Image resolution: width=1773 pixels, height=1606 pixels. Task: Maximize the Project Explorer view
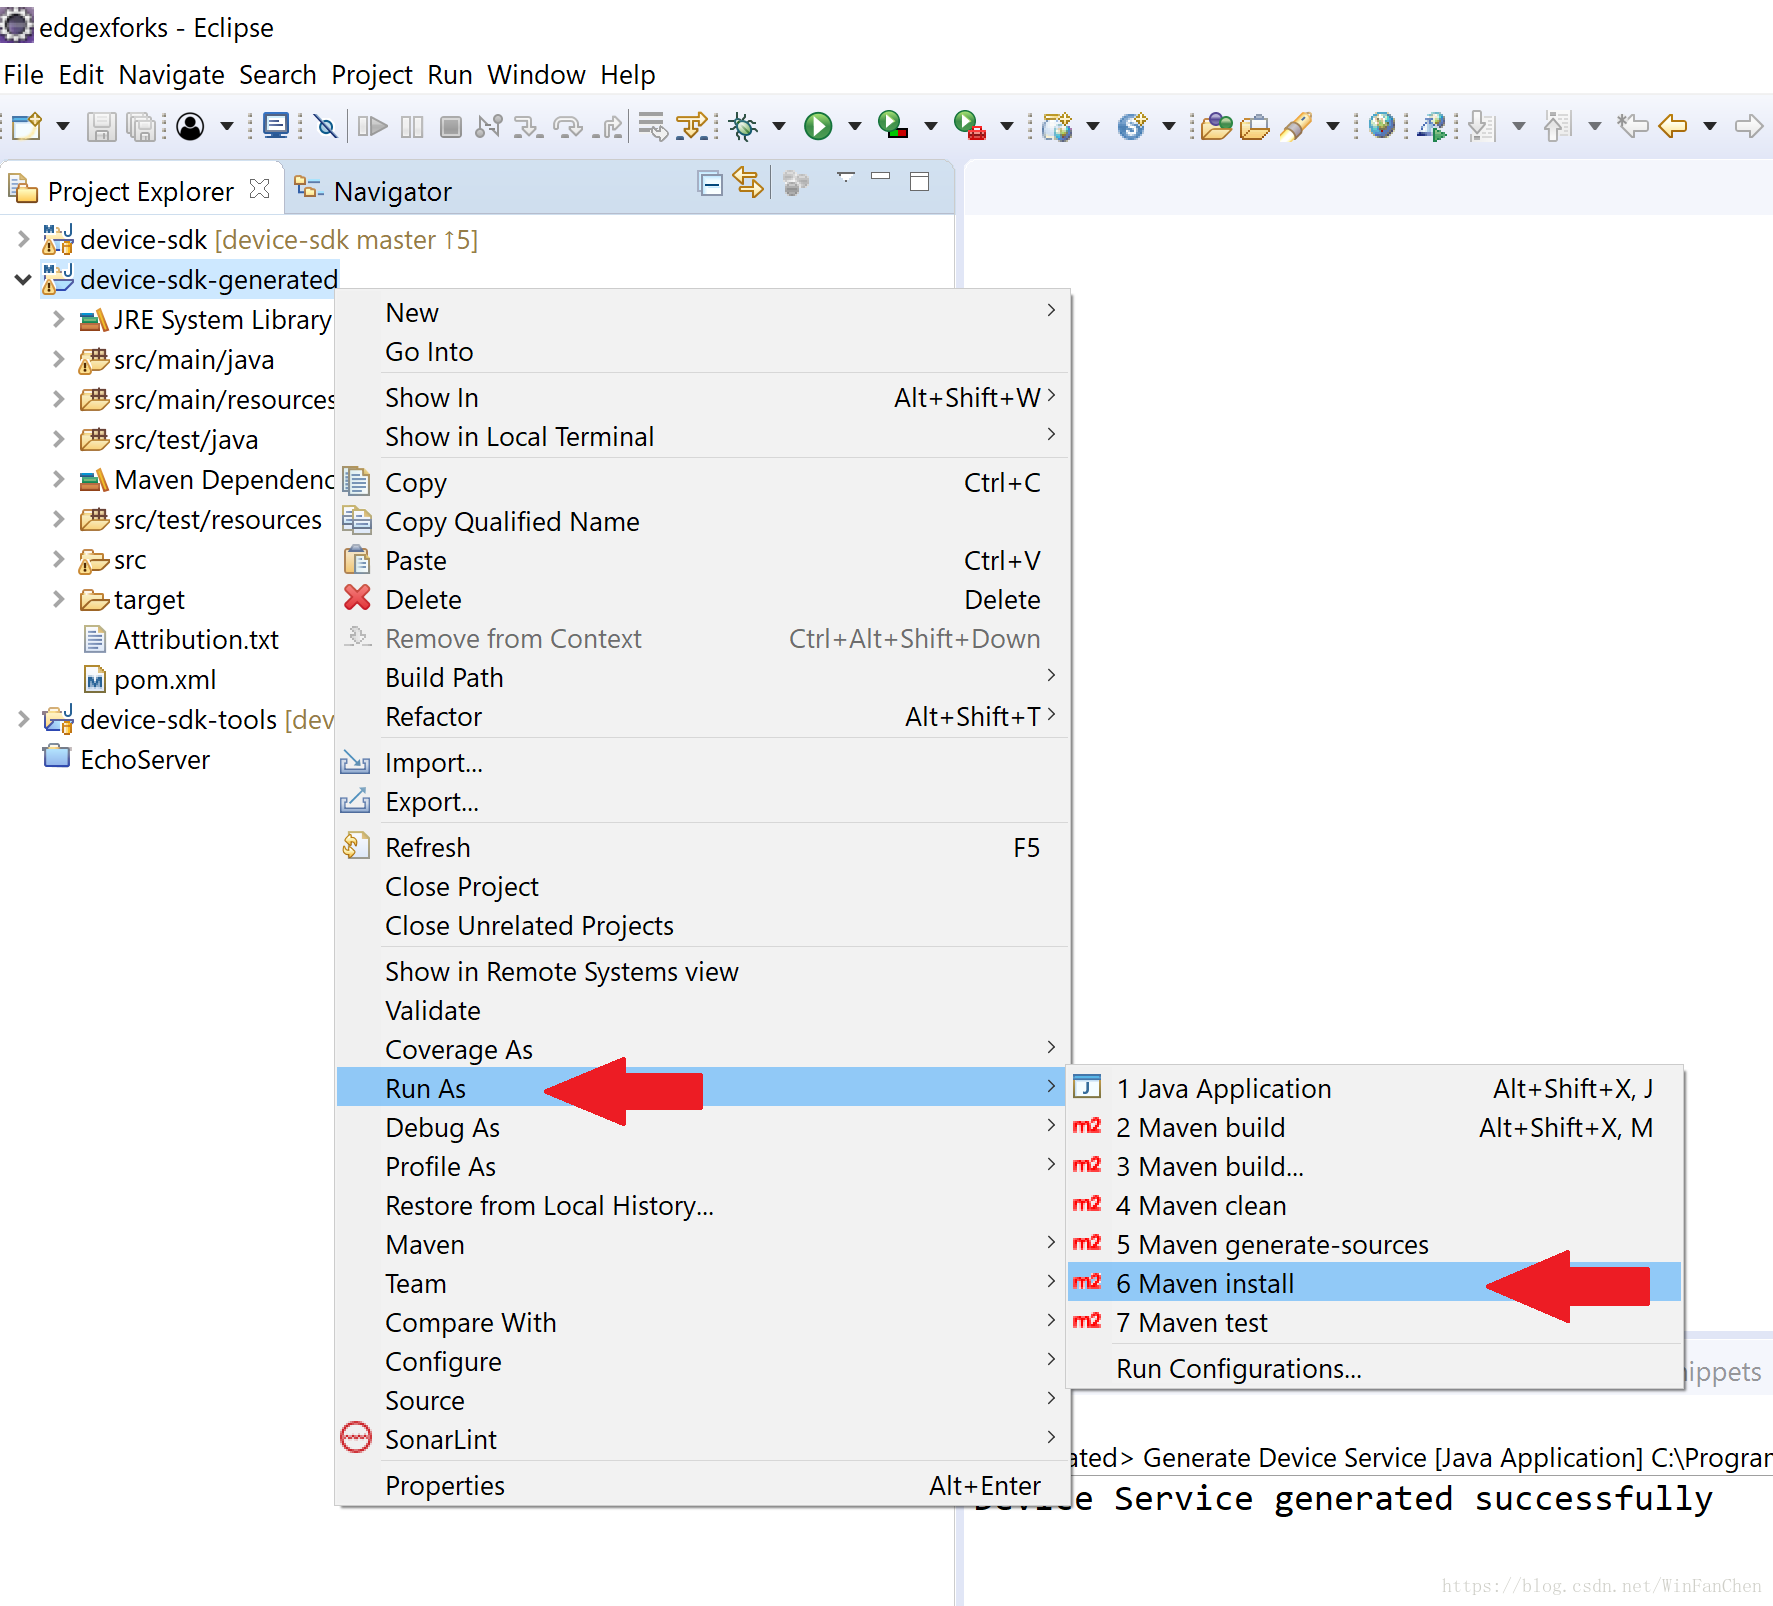(x=920, y=181)
